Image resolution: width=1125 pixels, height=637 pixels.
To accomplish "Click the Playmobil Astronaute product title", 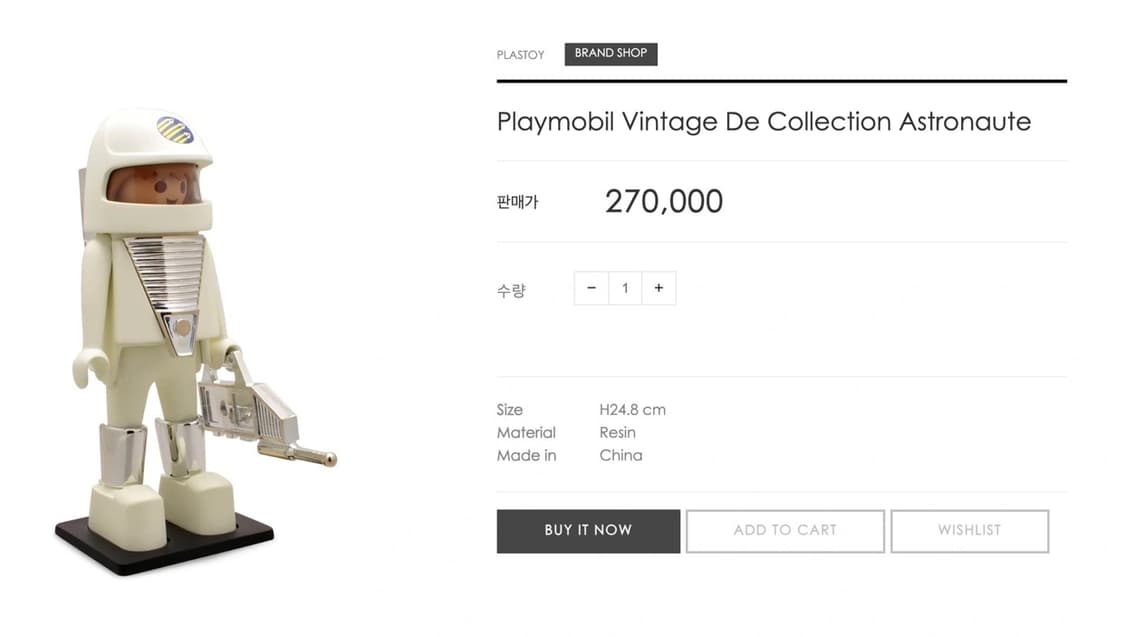I will pos(763,122).
